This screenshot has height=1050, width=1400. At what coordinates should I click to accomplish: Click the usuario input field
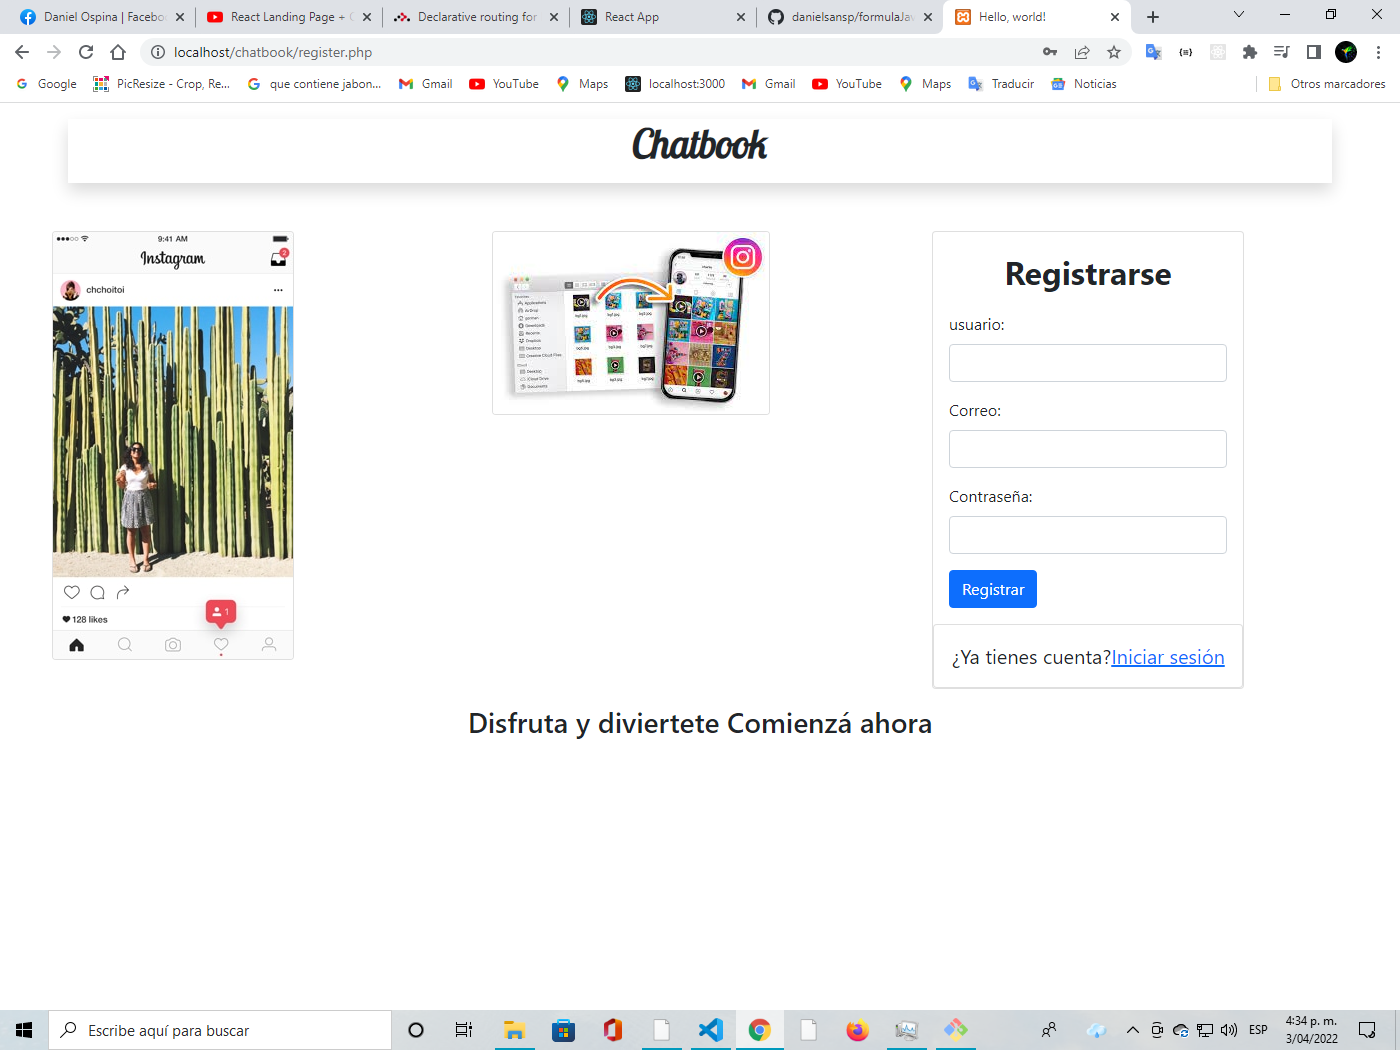[1088, 363]
